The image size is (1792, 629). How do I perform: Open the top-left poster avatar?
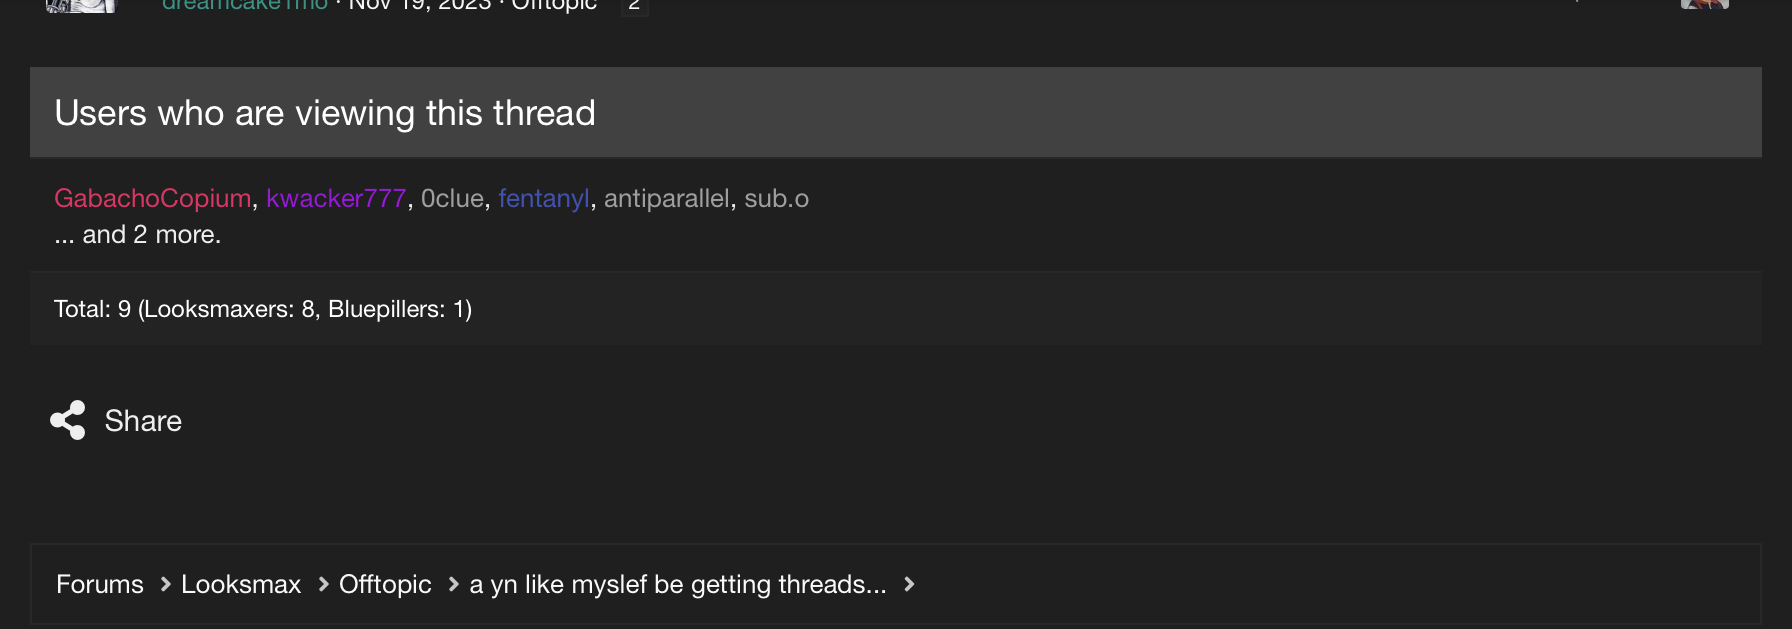[81, 5]
